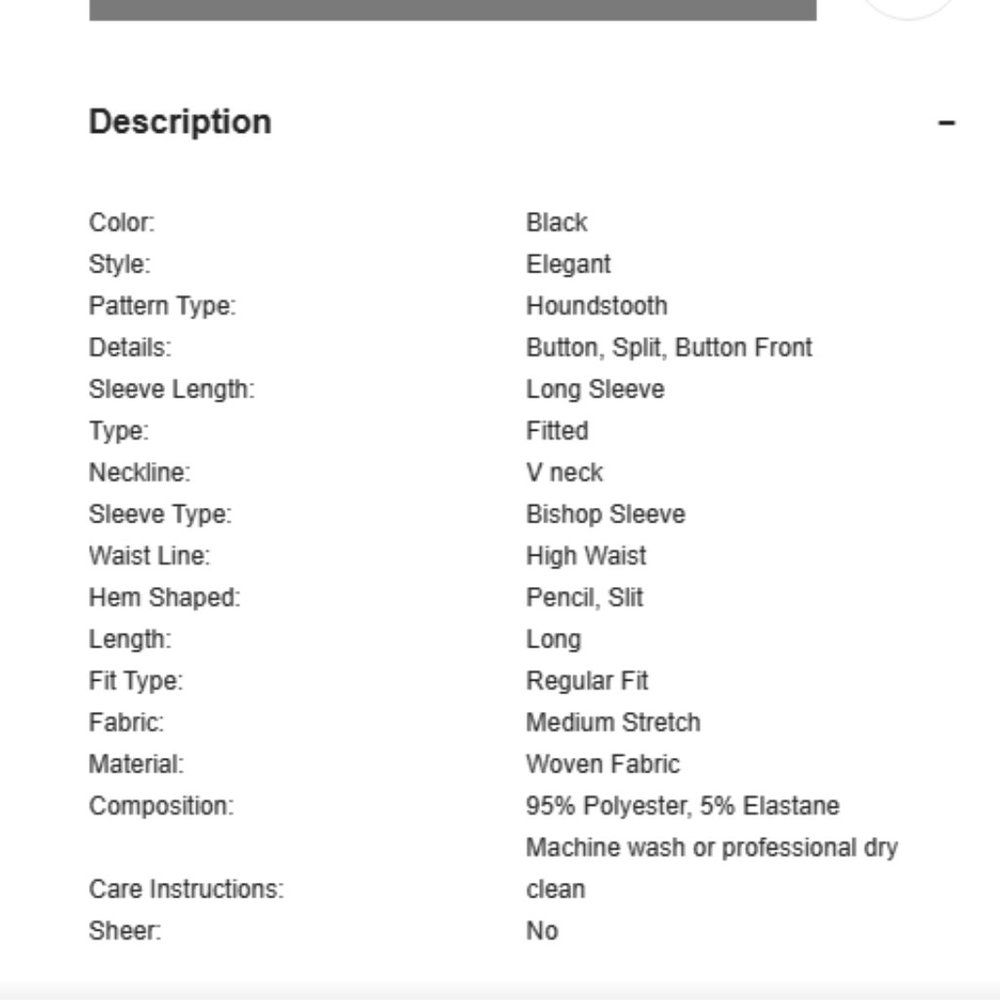Viewport: 1000px width, 1000px height.
Task: Click the Elegant style value
Action: [568, 264]
